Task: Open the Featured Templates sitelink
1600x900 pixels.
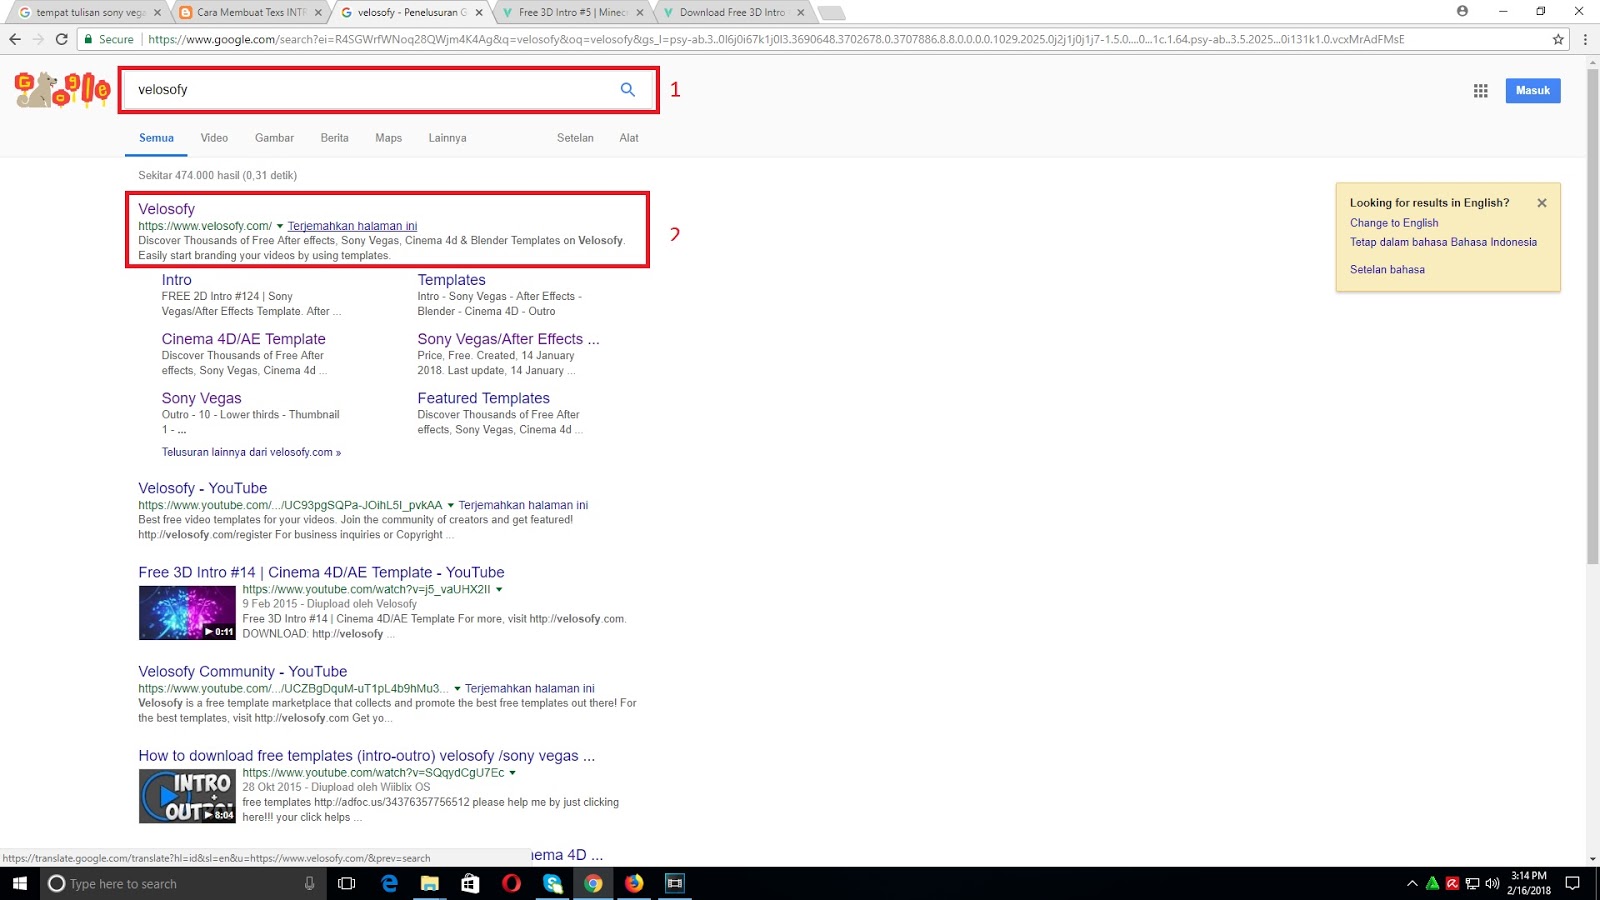Action: [x=483, y=398]
